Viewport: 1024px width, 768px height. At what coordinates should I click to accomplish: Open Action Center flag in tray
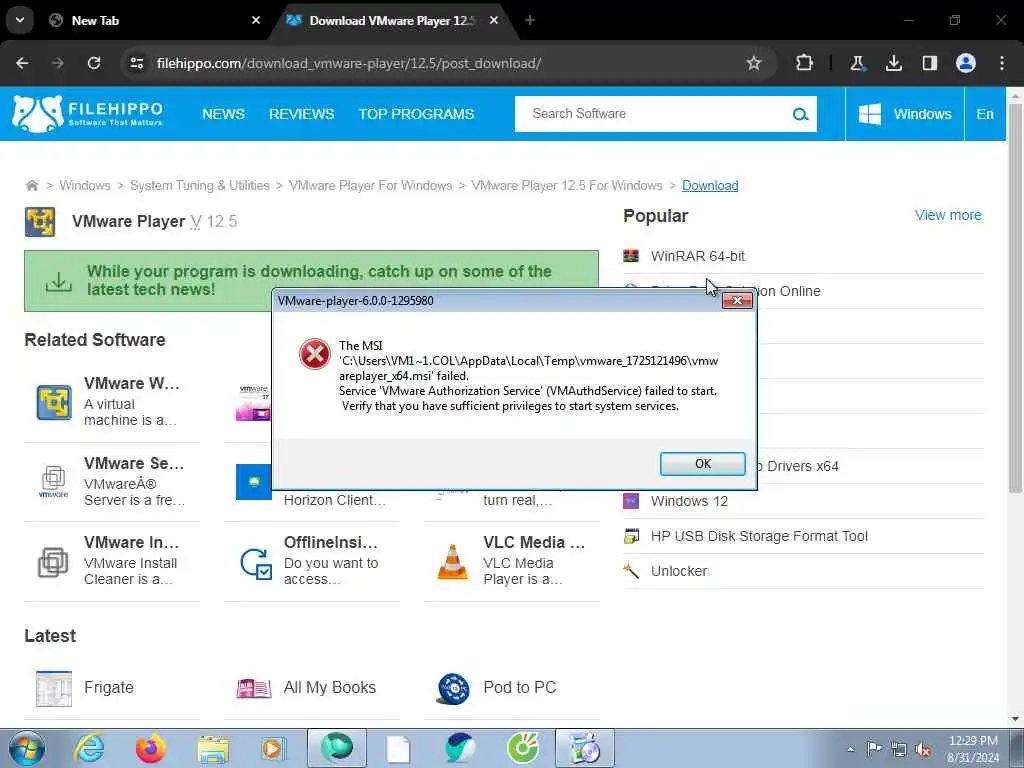tap(873, 749)
